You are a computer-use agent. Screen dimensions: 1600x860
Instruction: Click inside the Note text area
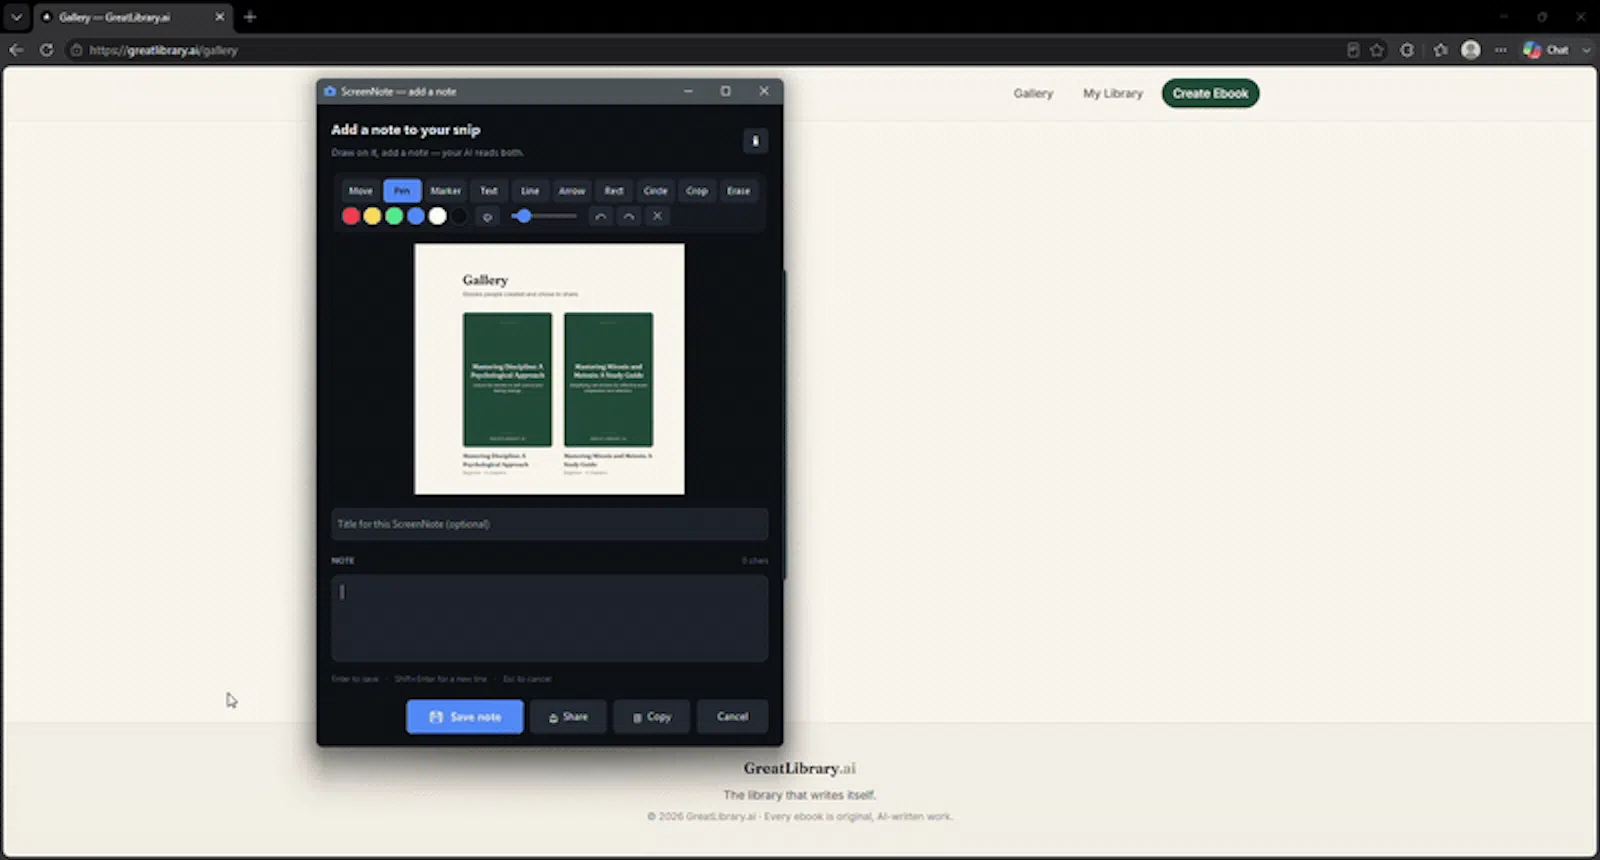(550, 617)
